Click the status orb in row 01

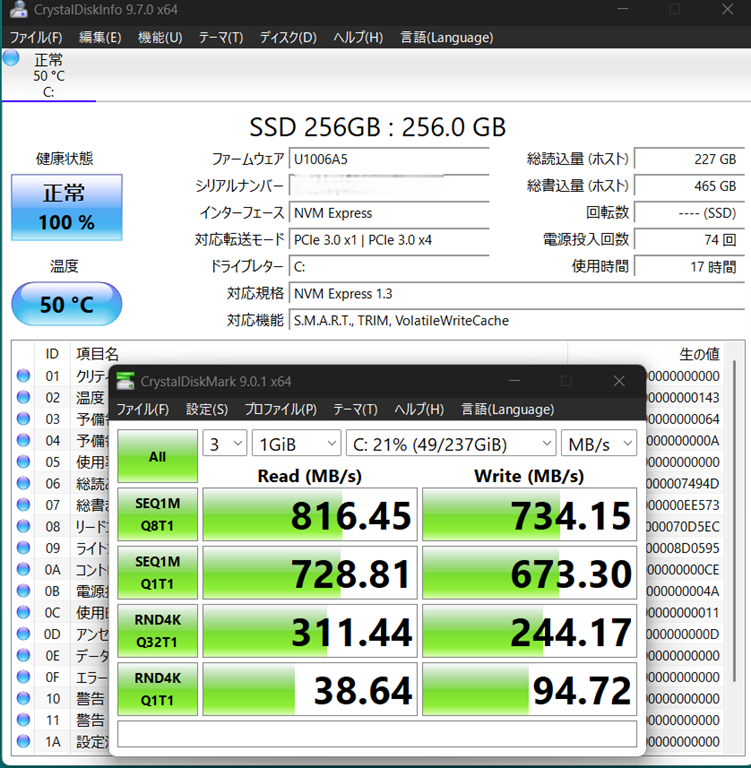(x=23, y=376)
